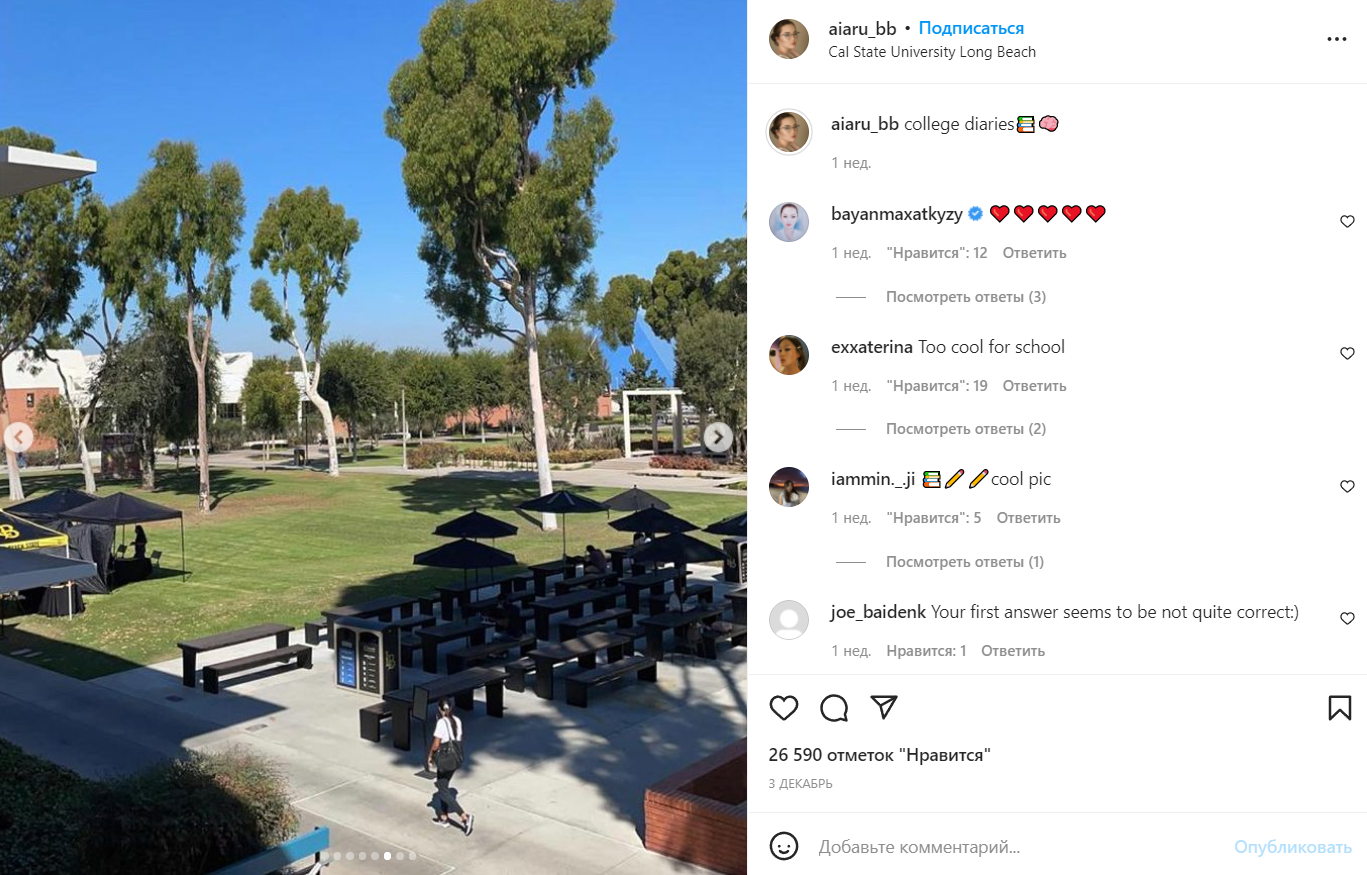Go to next photo using right arrow

pos(718,437)
